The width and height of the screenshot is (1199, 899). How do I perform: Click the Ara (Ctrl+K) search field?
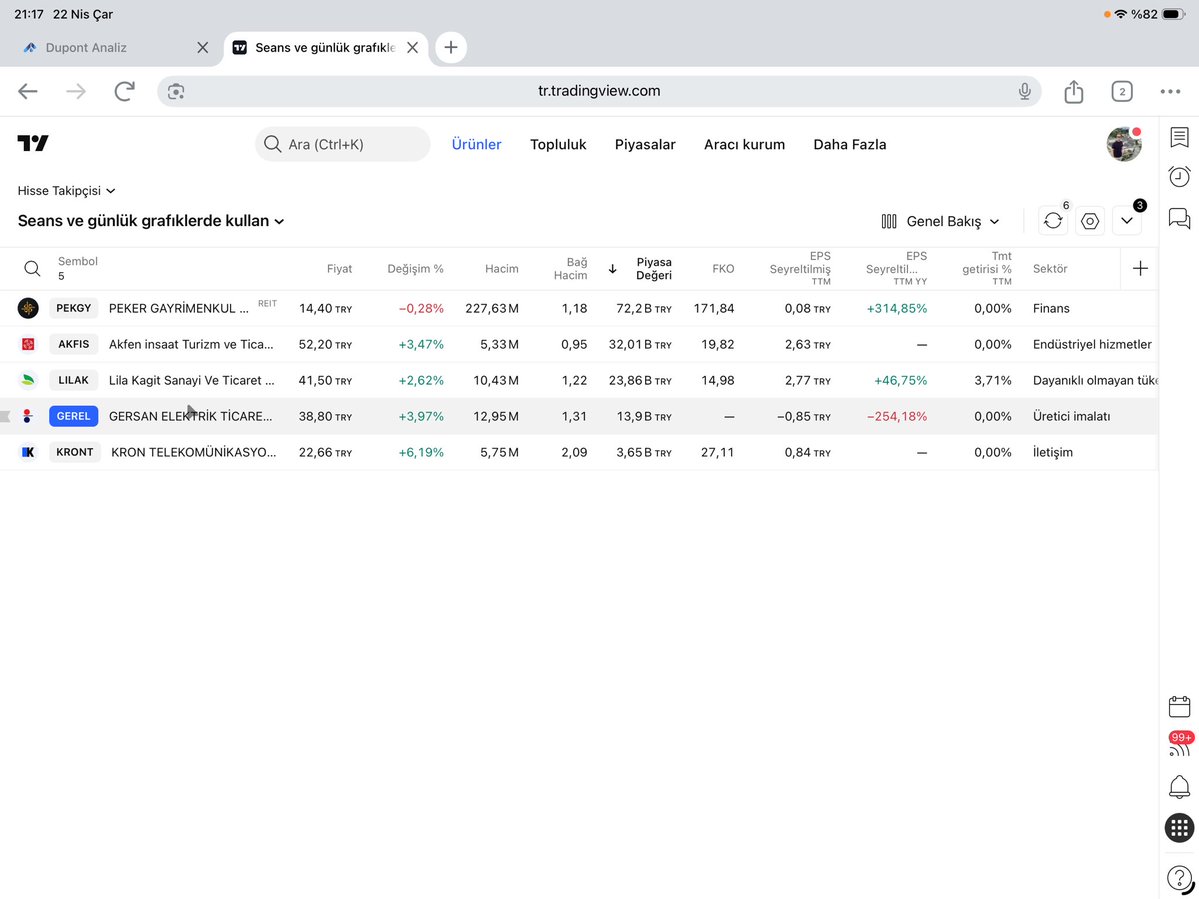(x=343, y=144)
